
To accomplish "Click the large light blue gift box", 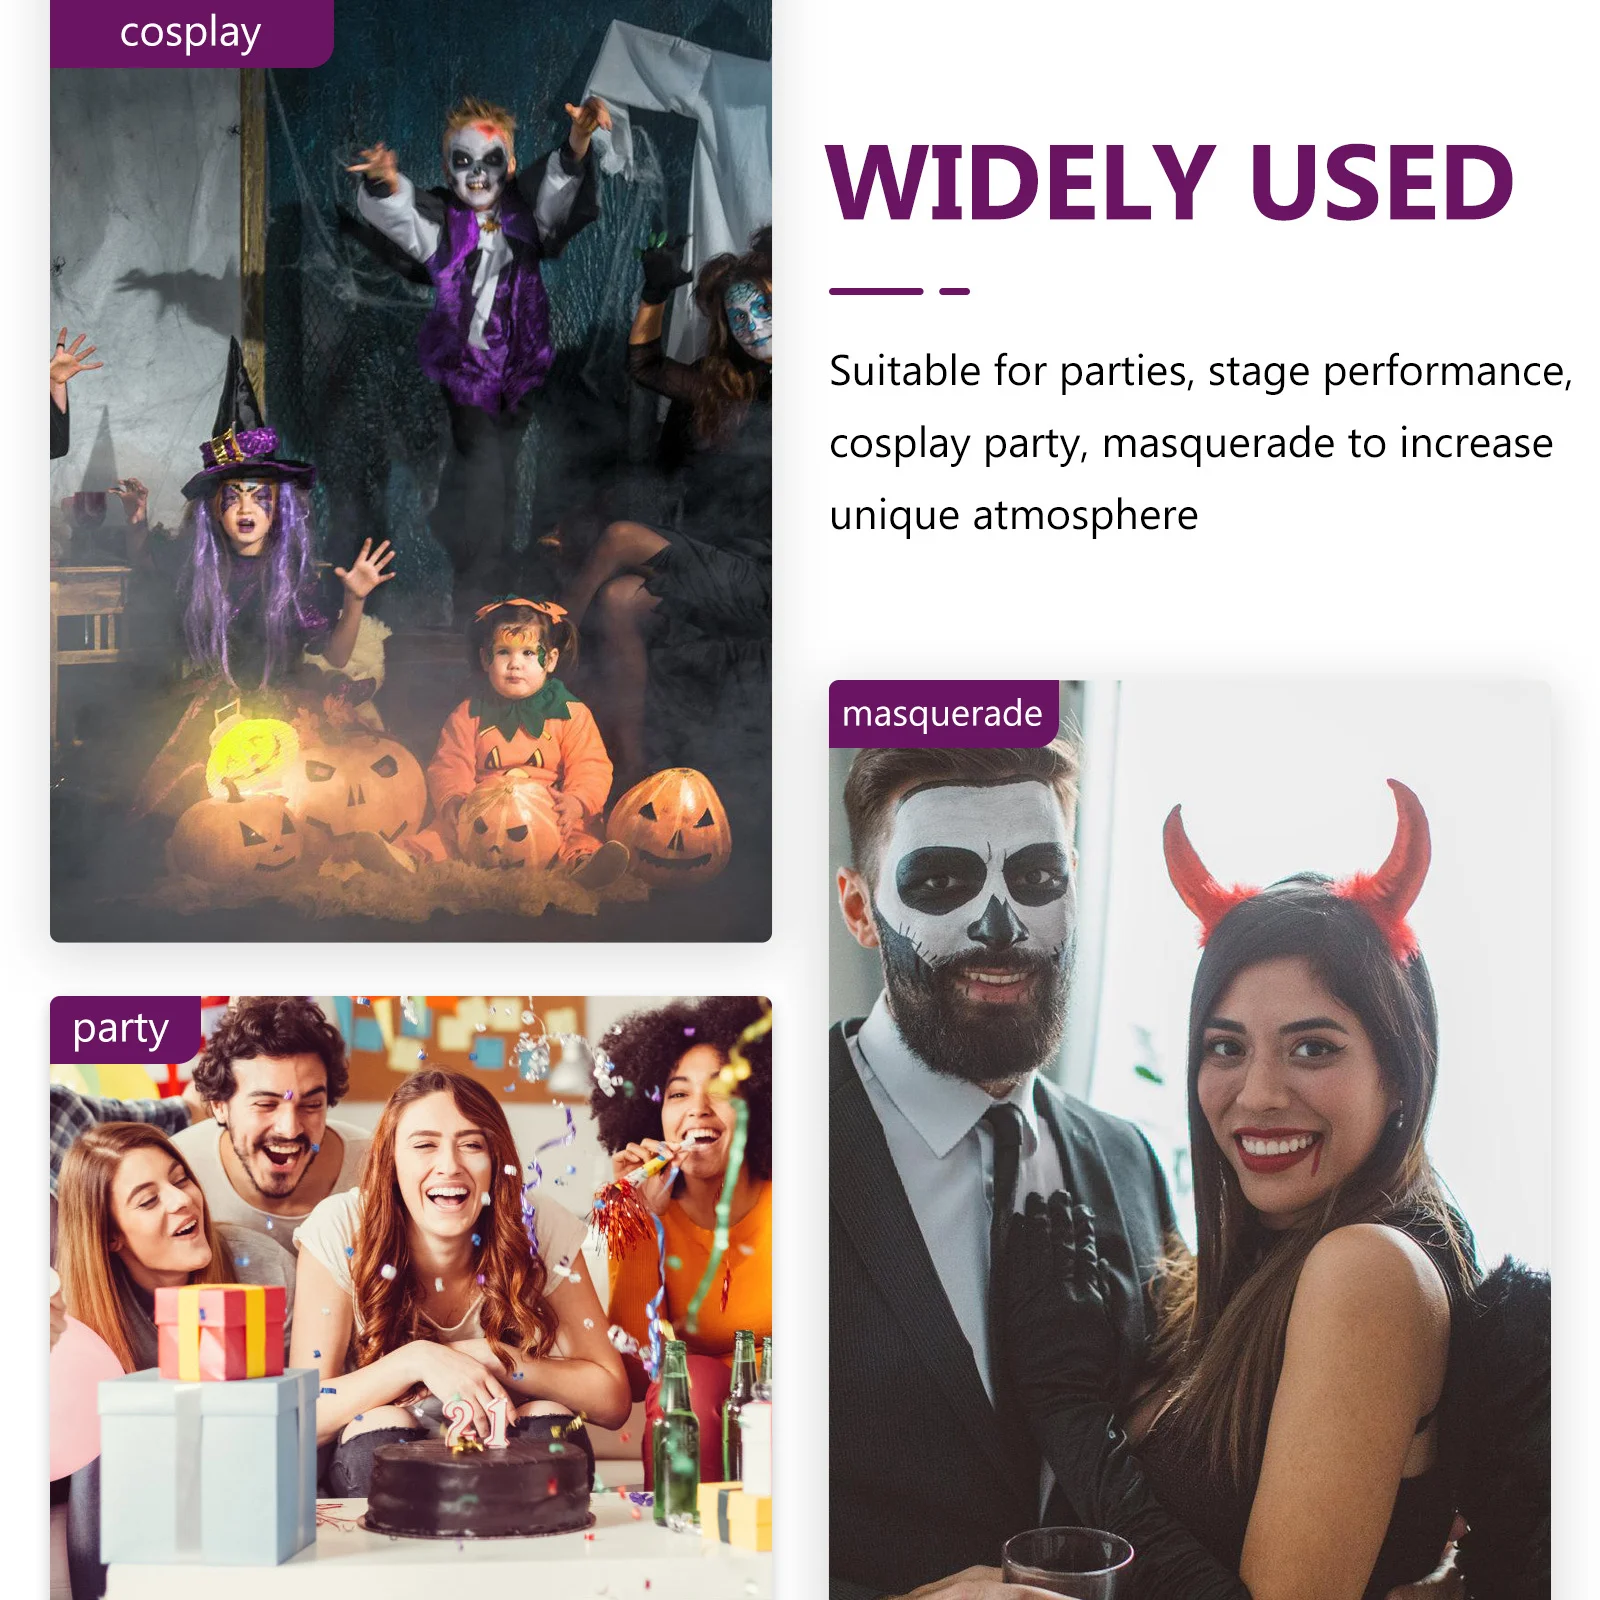I will point(208,1466).
